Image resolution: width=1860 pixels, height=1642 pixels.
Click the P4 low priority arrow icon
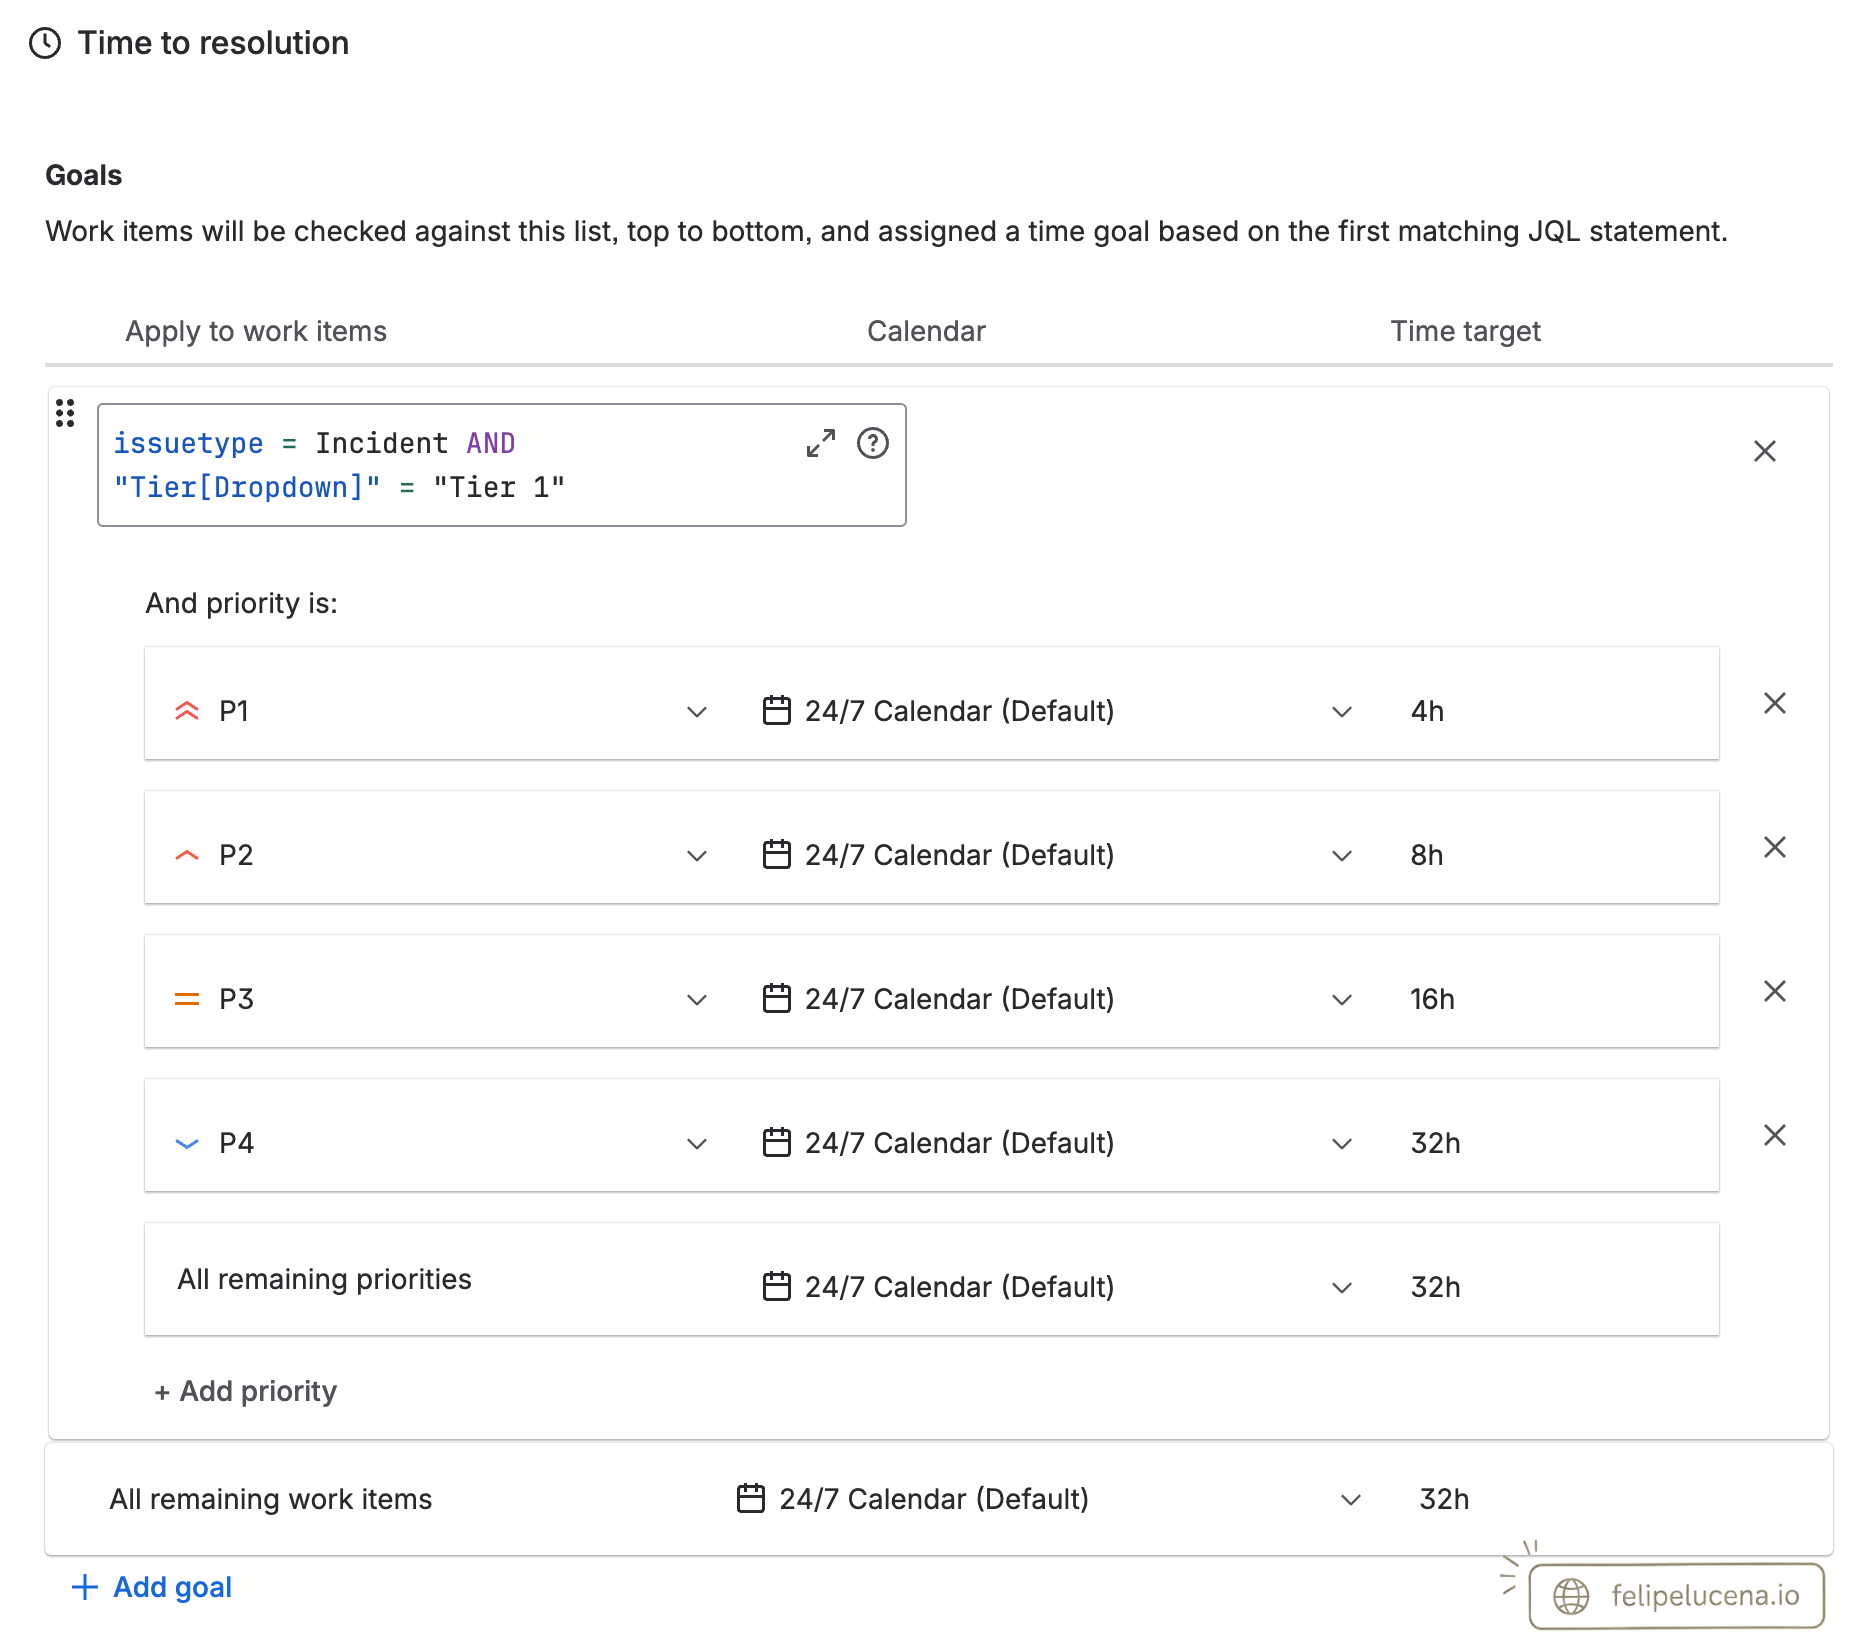(187, 1143)
